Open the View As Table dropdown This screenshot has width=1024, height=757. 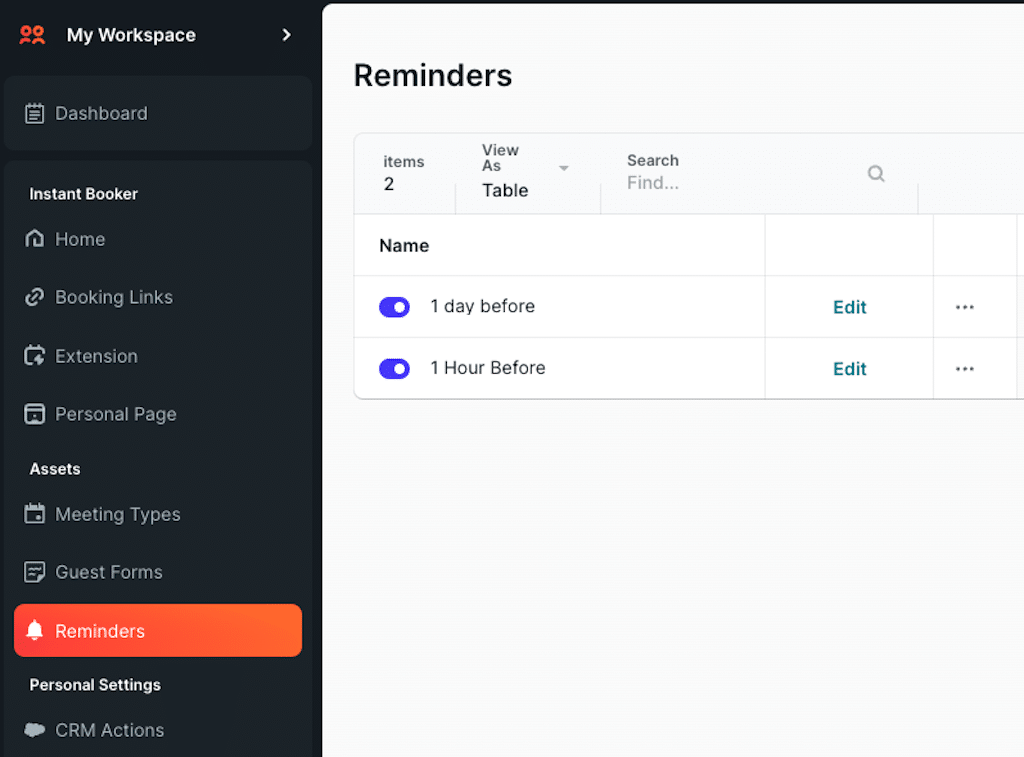526,172
